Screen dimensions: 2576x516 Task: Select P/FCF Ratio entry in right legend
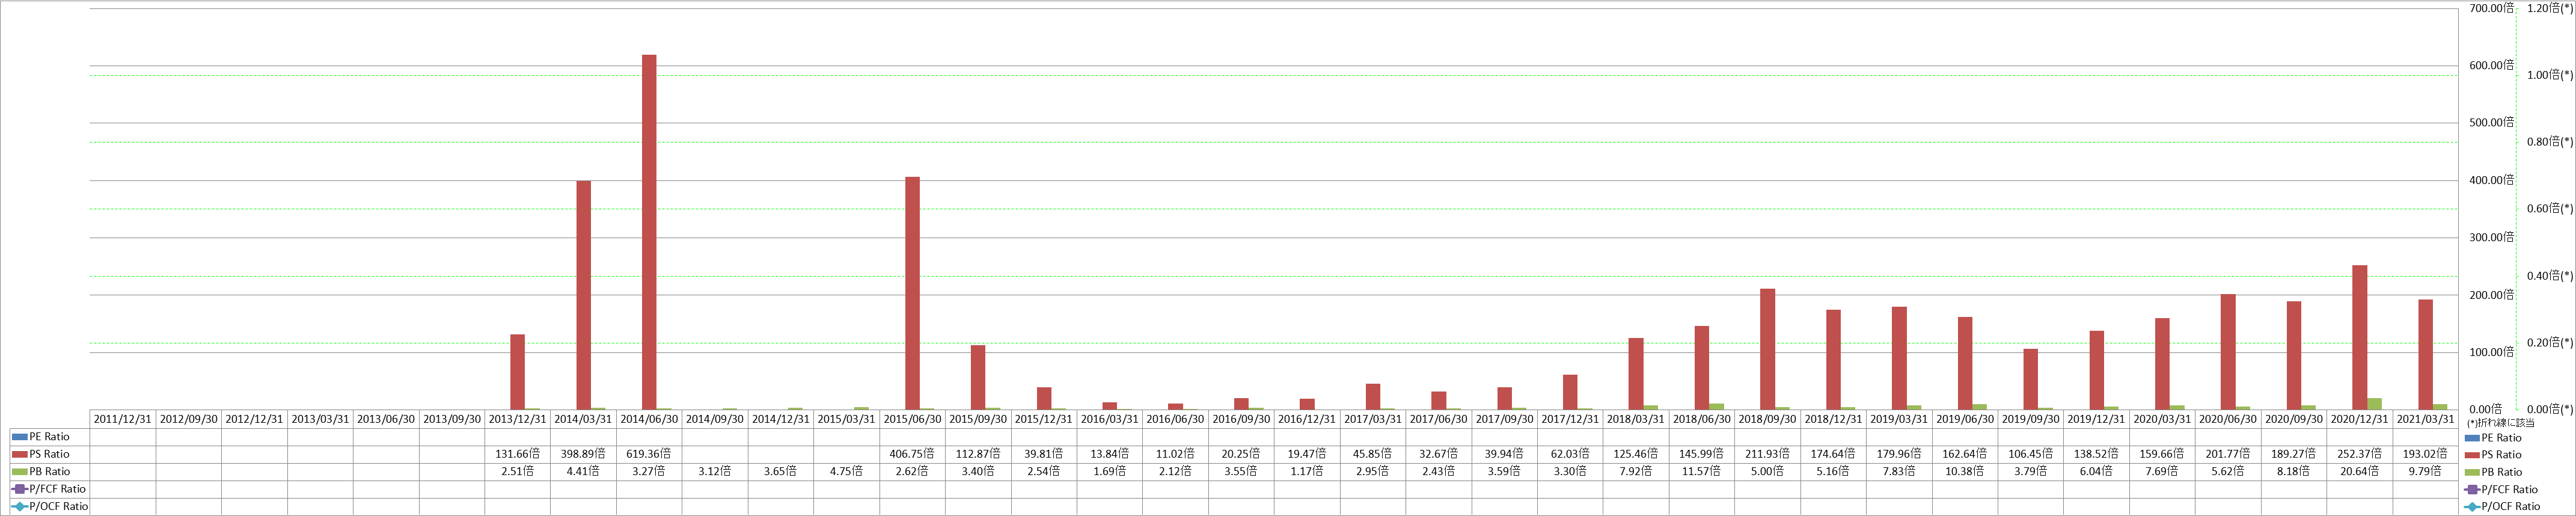click(x=2501, y=490)
